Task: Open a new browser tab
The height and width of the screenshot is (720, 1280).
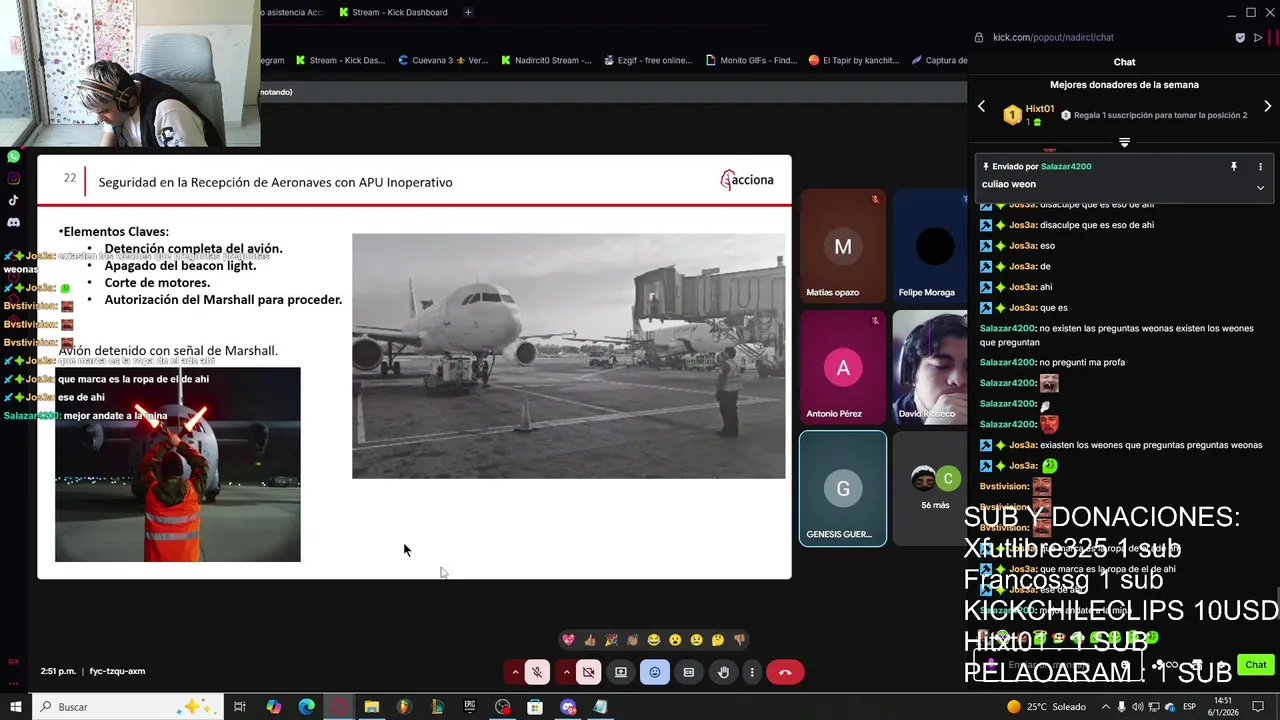Action: (x=468, y=12)
